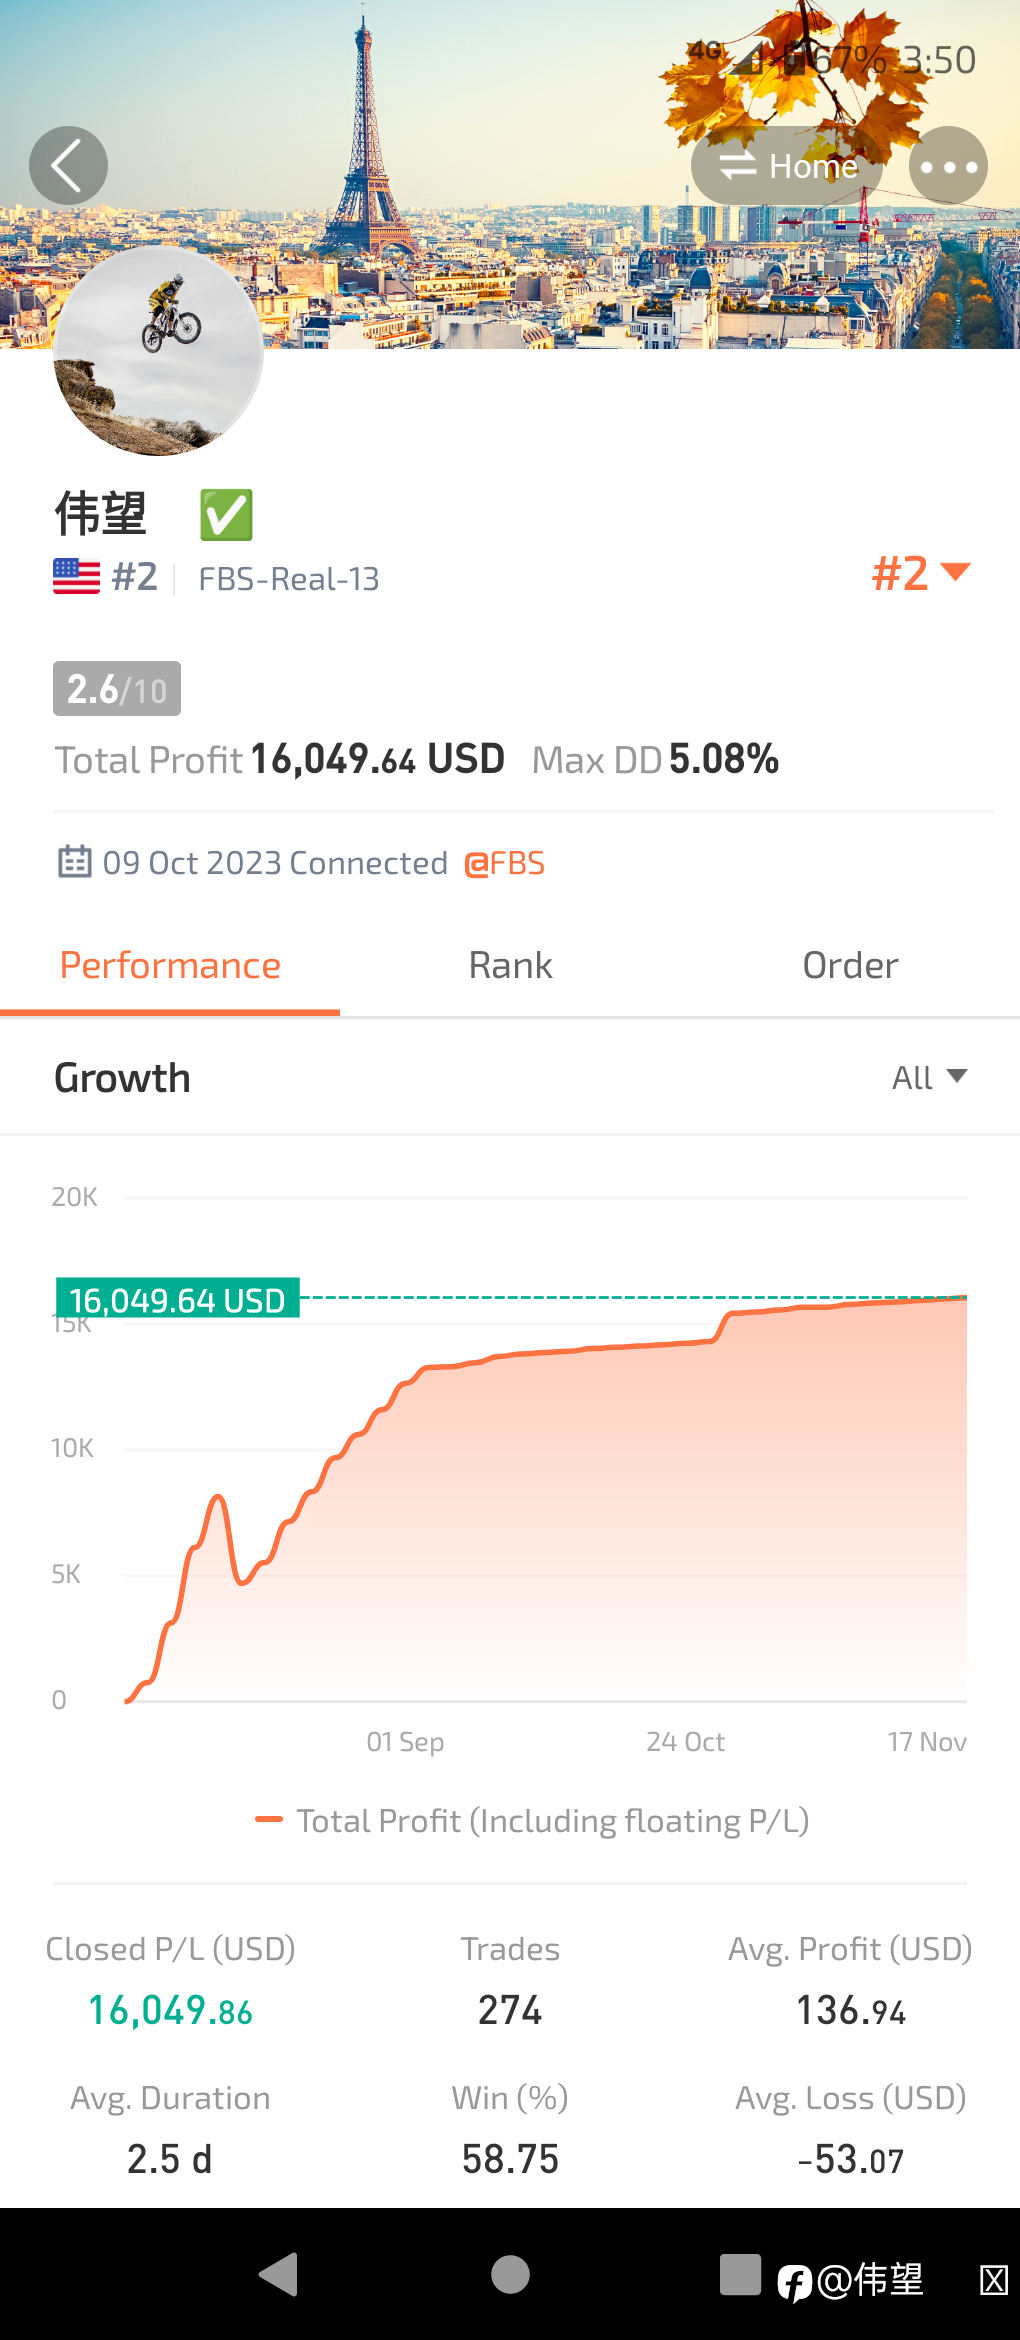Toggle Total Profit legend series

(532, 1821)
